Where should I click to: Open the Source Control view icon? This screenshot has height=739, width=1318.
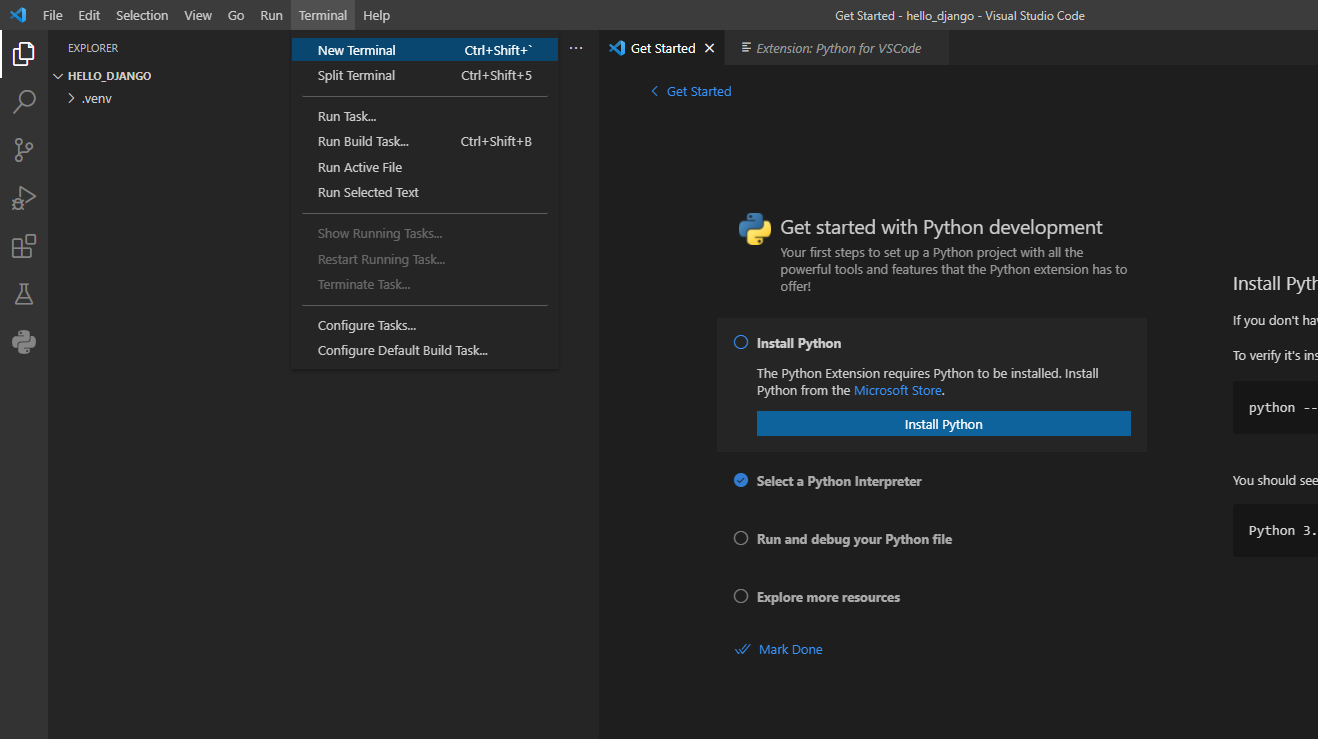pos(24,150)
